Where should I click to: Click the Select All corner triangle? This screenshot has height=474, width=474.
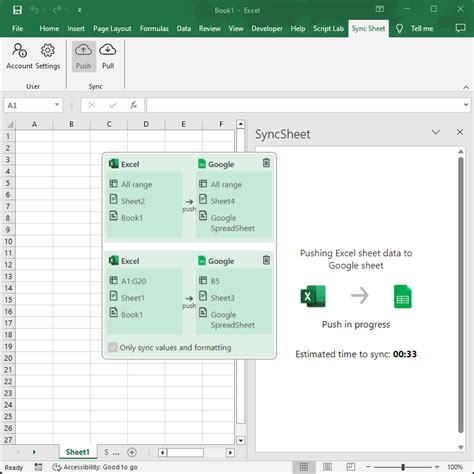[10, 125]
